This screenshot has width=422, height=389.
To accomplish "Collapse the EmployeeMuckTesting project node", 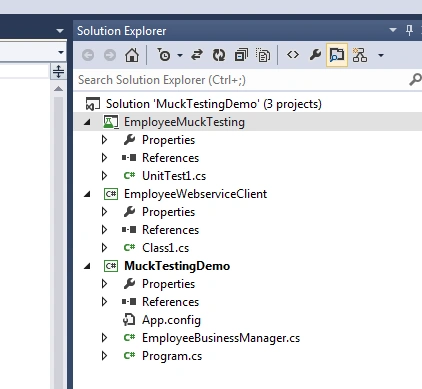I will pos(87,122).
